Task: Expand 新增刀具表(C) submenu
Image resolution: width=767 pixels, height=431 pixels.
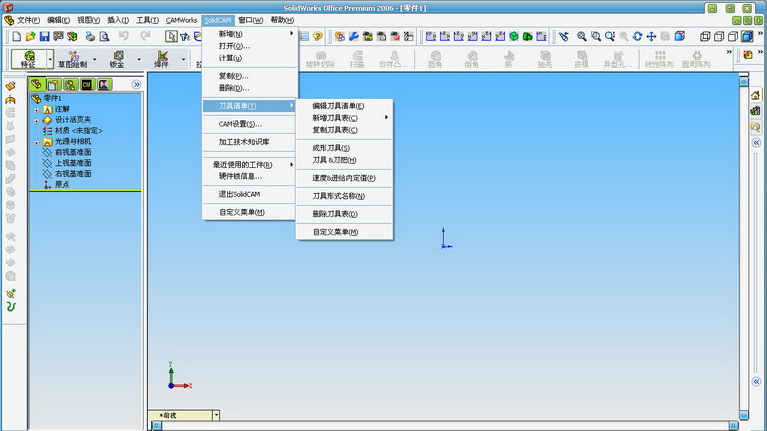Action: [344, 118]
